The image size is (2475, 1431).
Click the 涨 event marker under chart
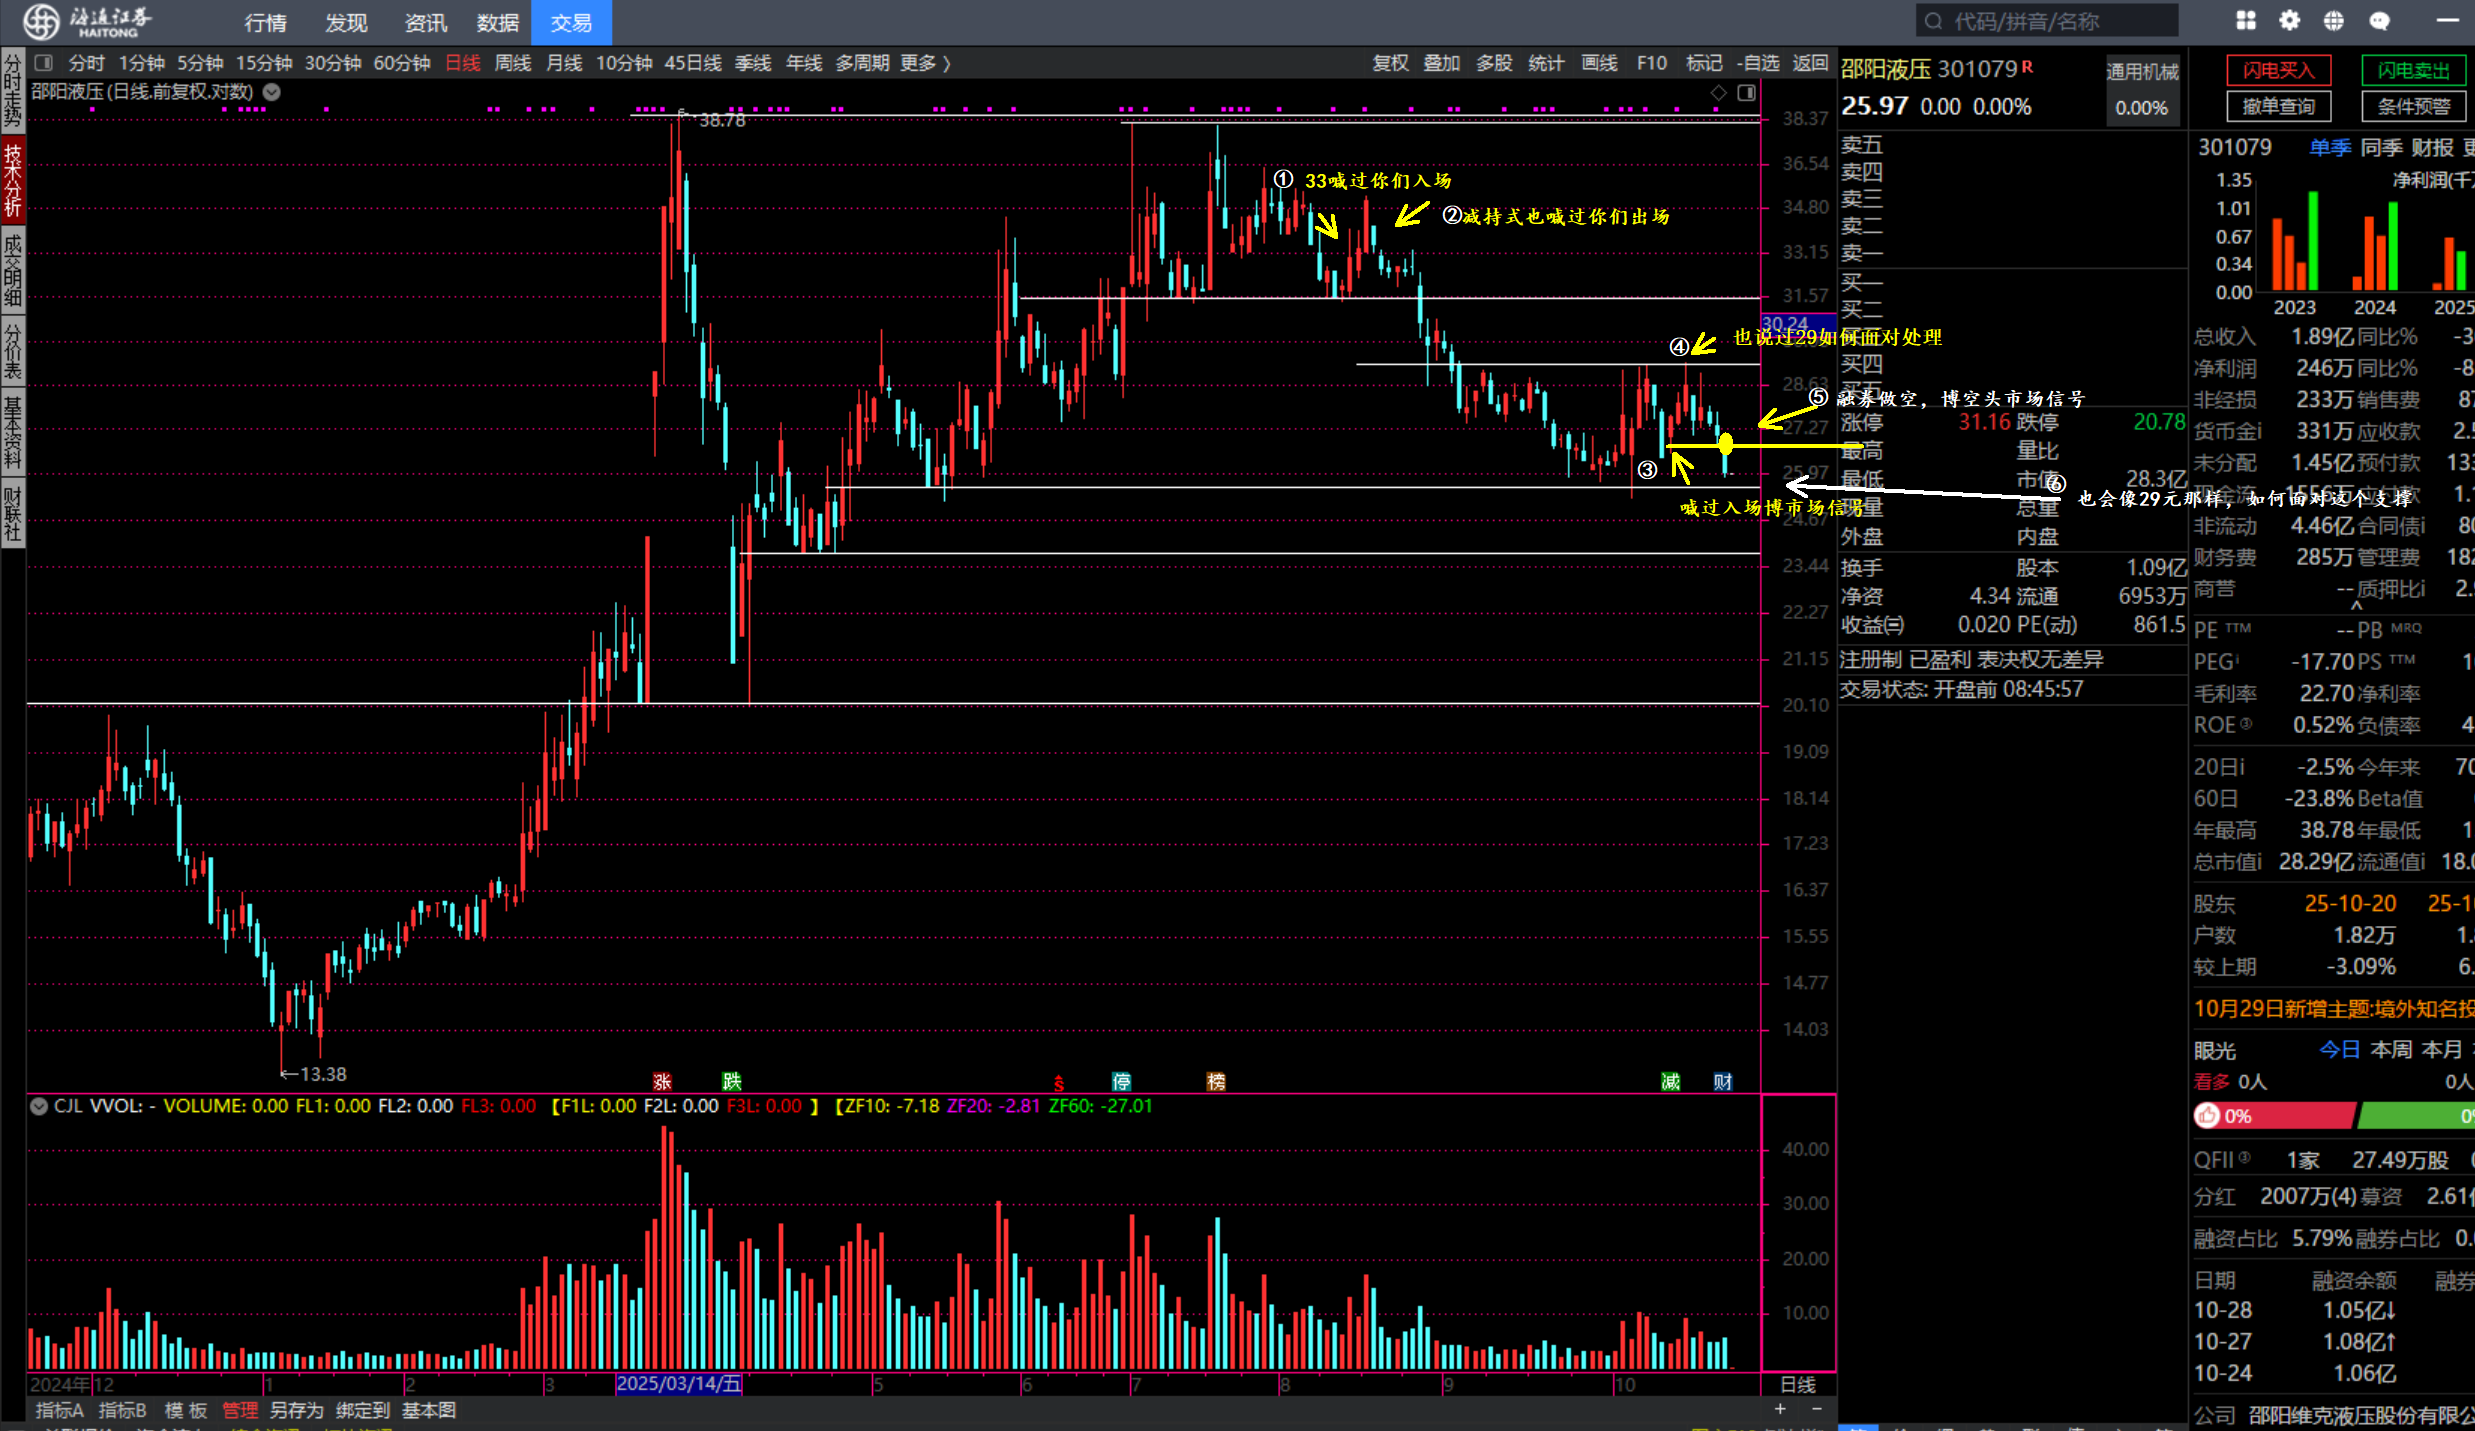tap(662, 1082)
